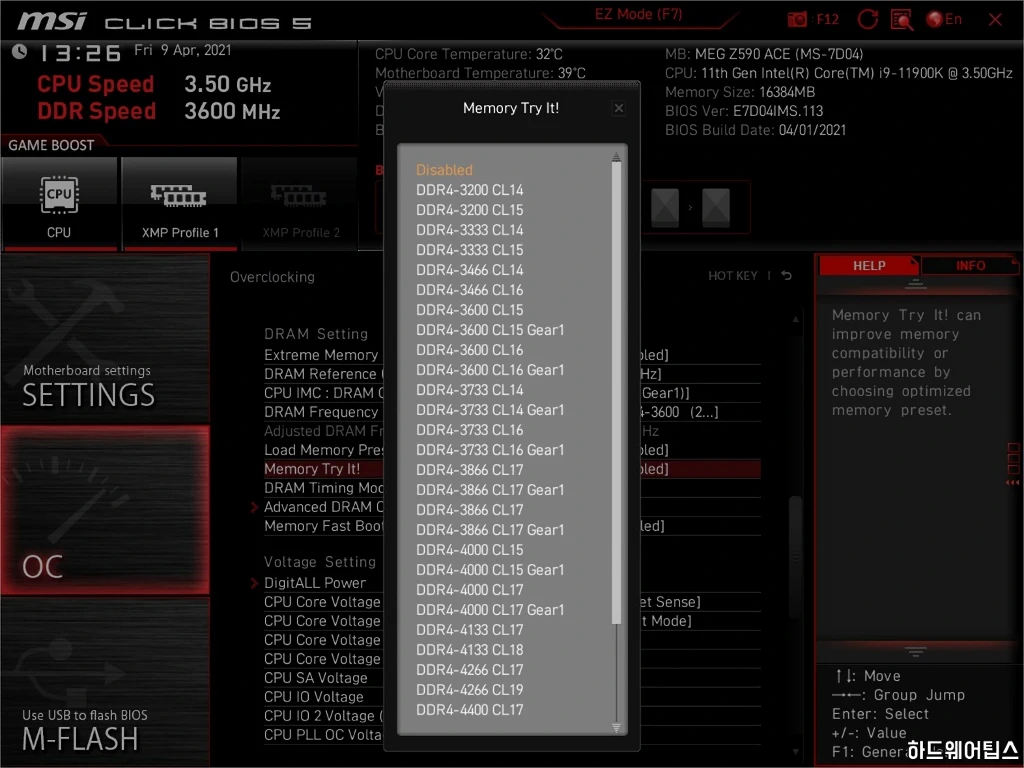The image size is (1024, 768).
Task: Open Motherboard SETTINGS section
Action: [105, 340]
